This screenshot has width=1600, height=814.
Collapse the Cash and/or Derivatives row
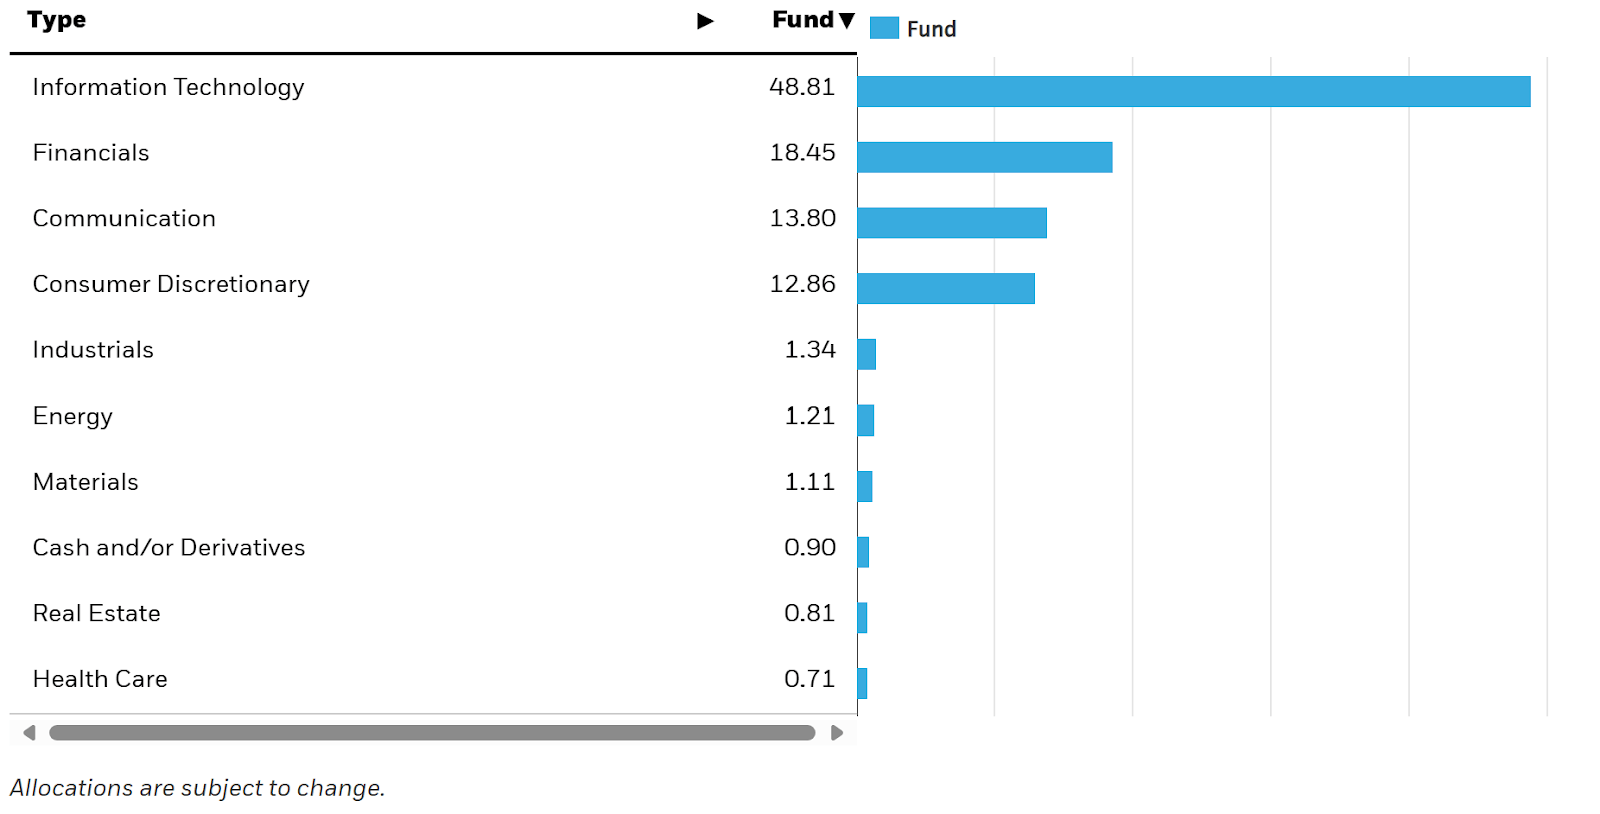coord(168,547)
